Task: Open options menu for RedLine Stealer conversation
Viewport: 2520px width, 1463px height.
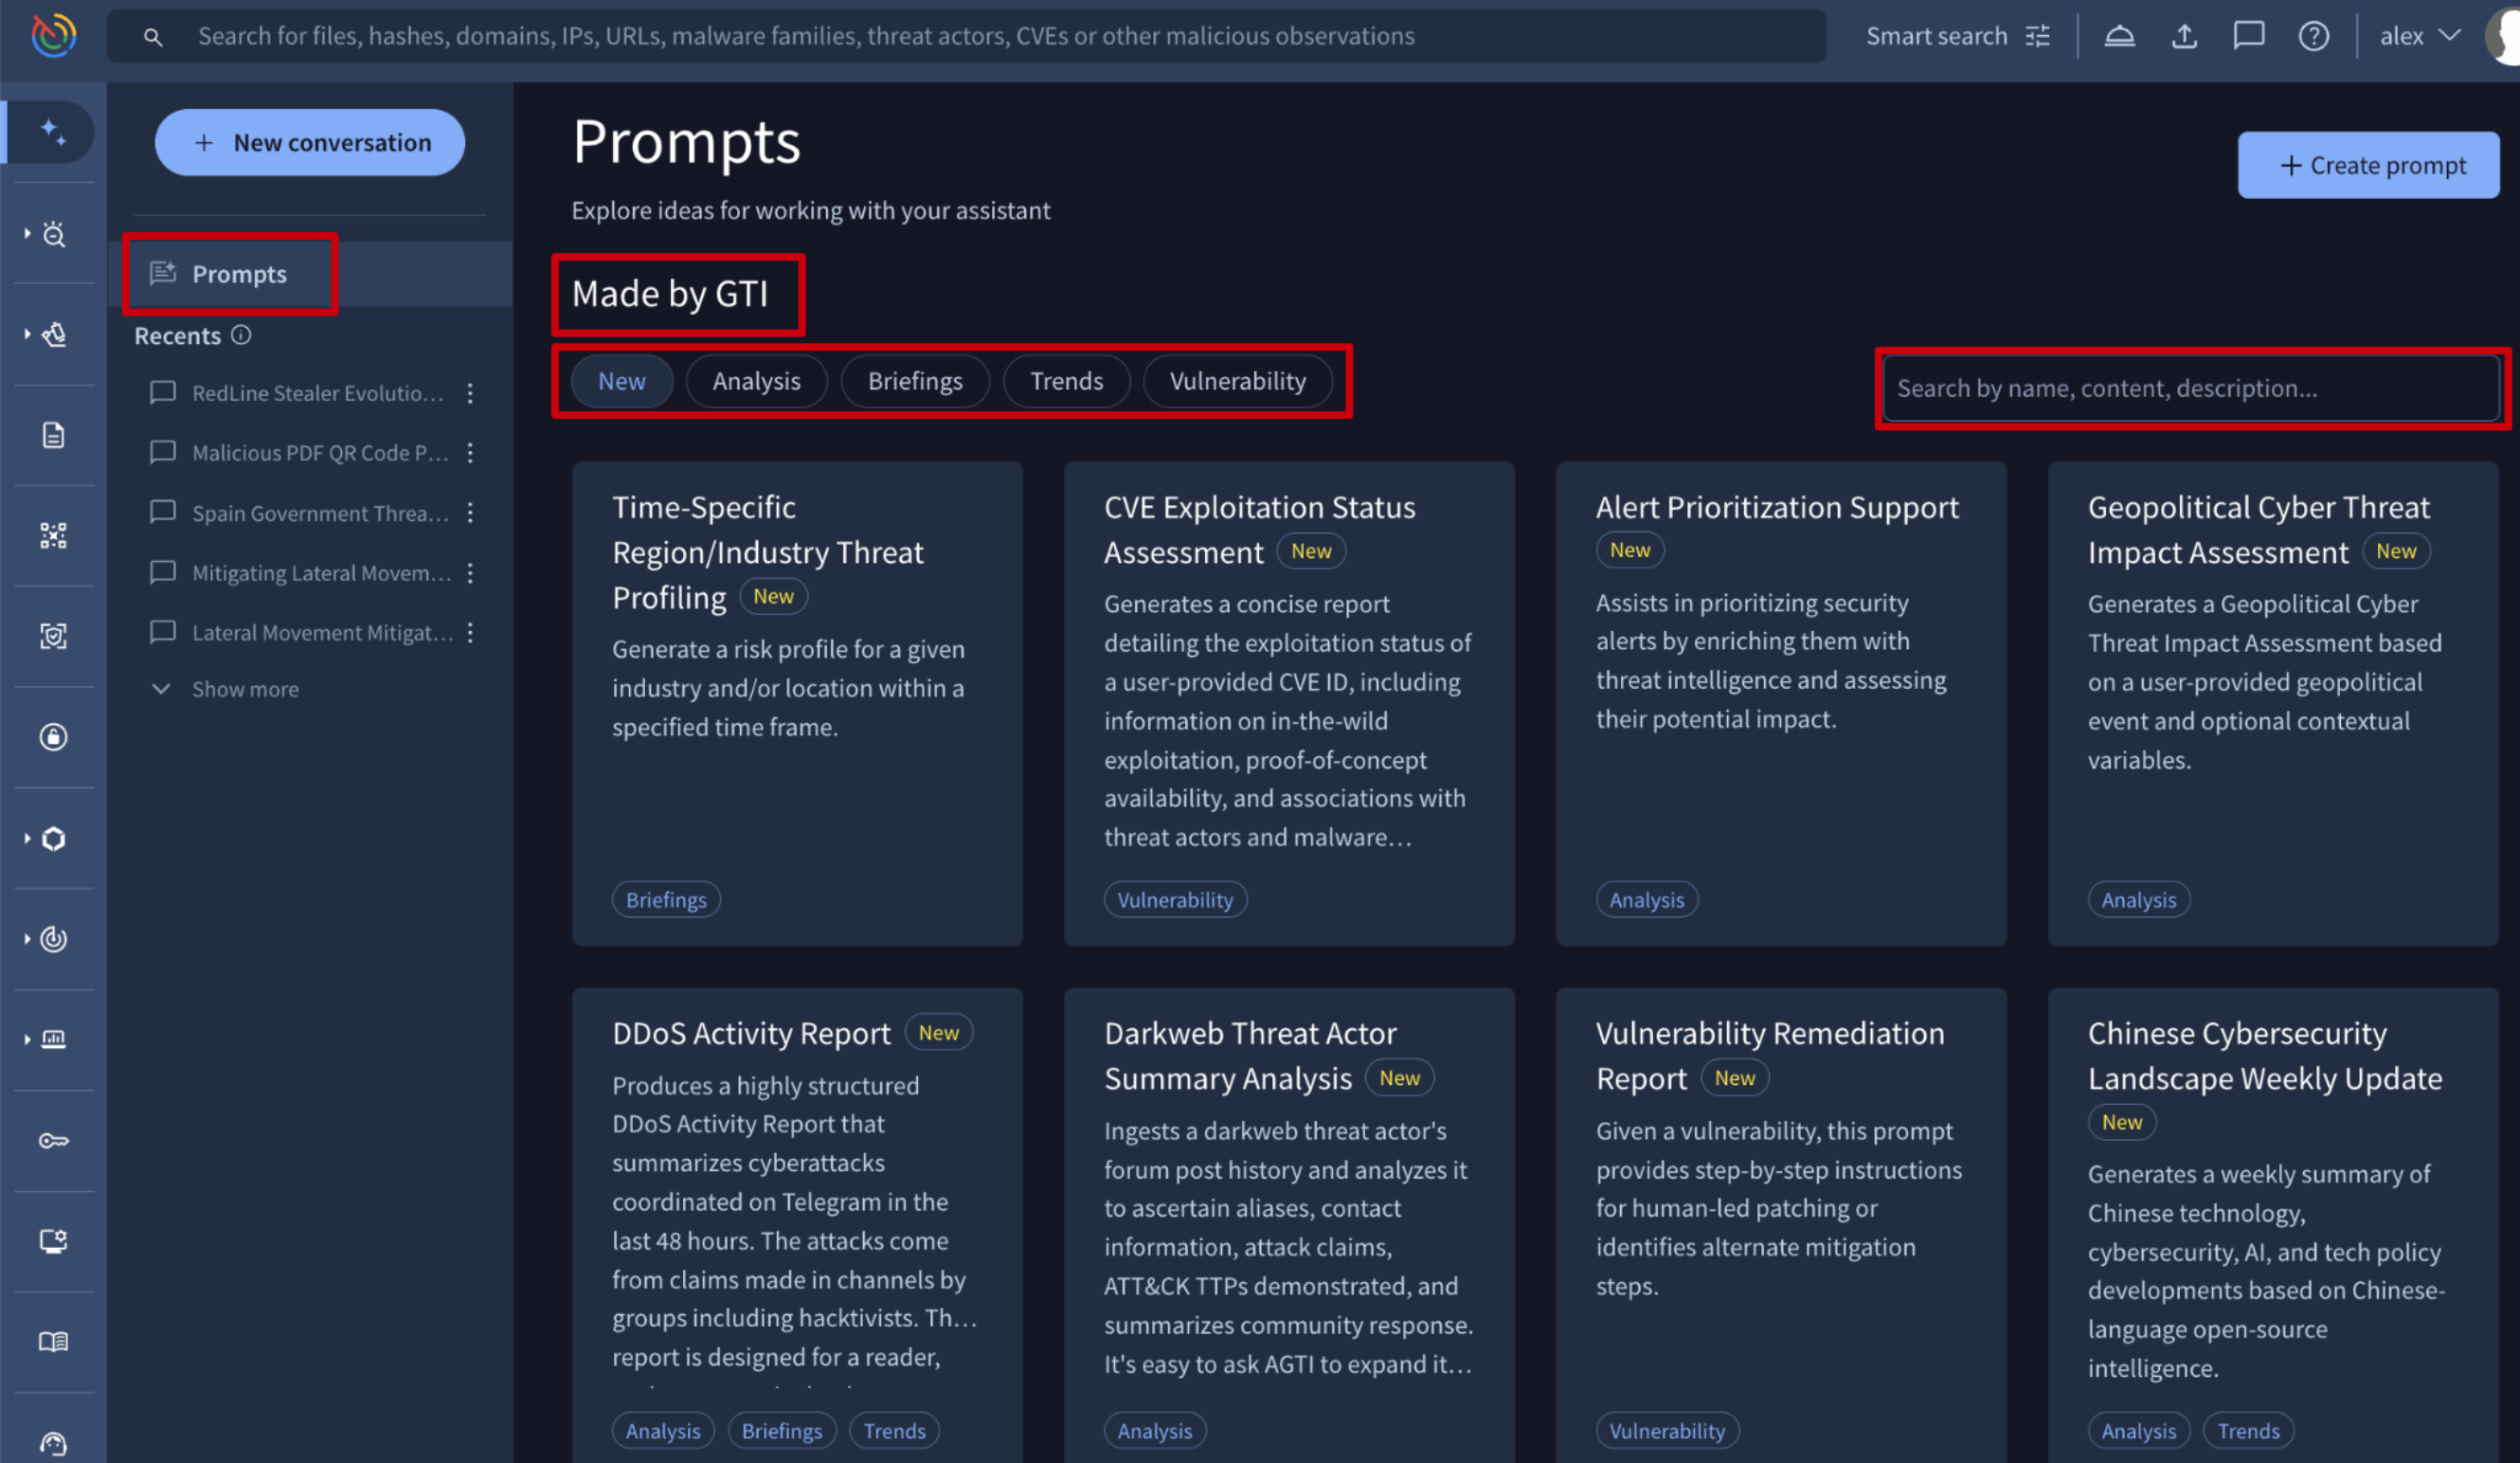Action: click(470, 393)
